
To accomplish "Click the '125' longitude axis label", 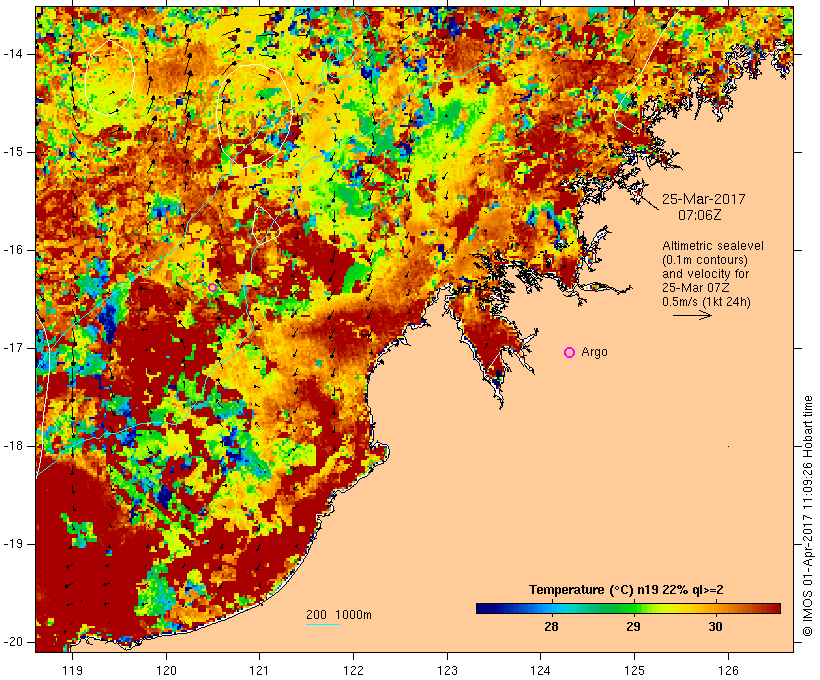I will [635, 670].
